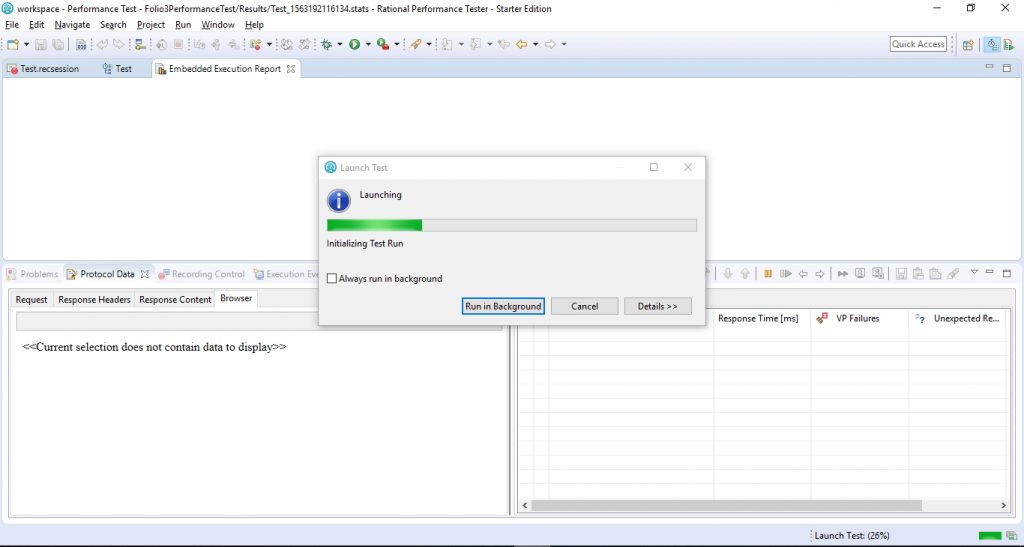The image size is (1024, 547).
Task: Click the green progress indicator in status bar
Action: coord(990,535)
